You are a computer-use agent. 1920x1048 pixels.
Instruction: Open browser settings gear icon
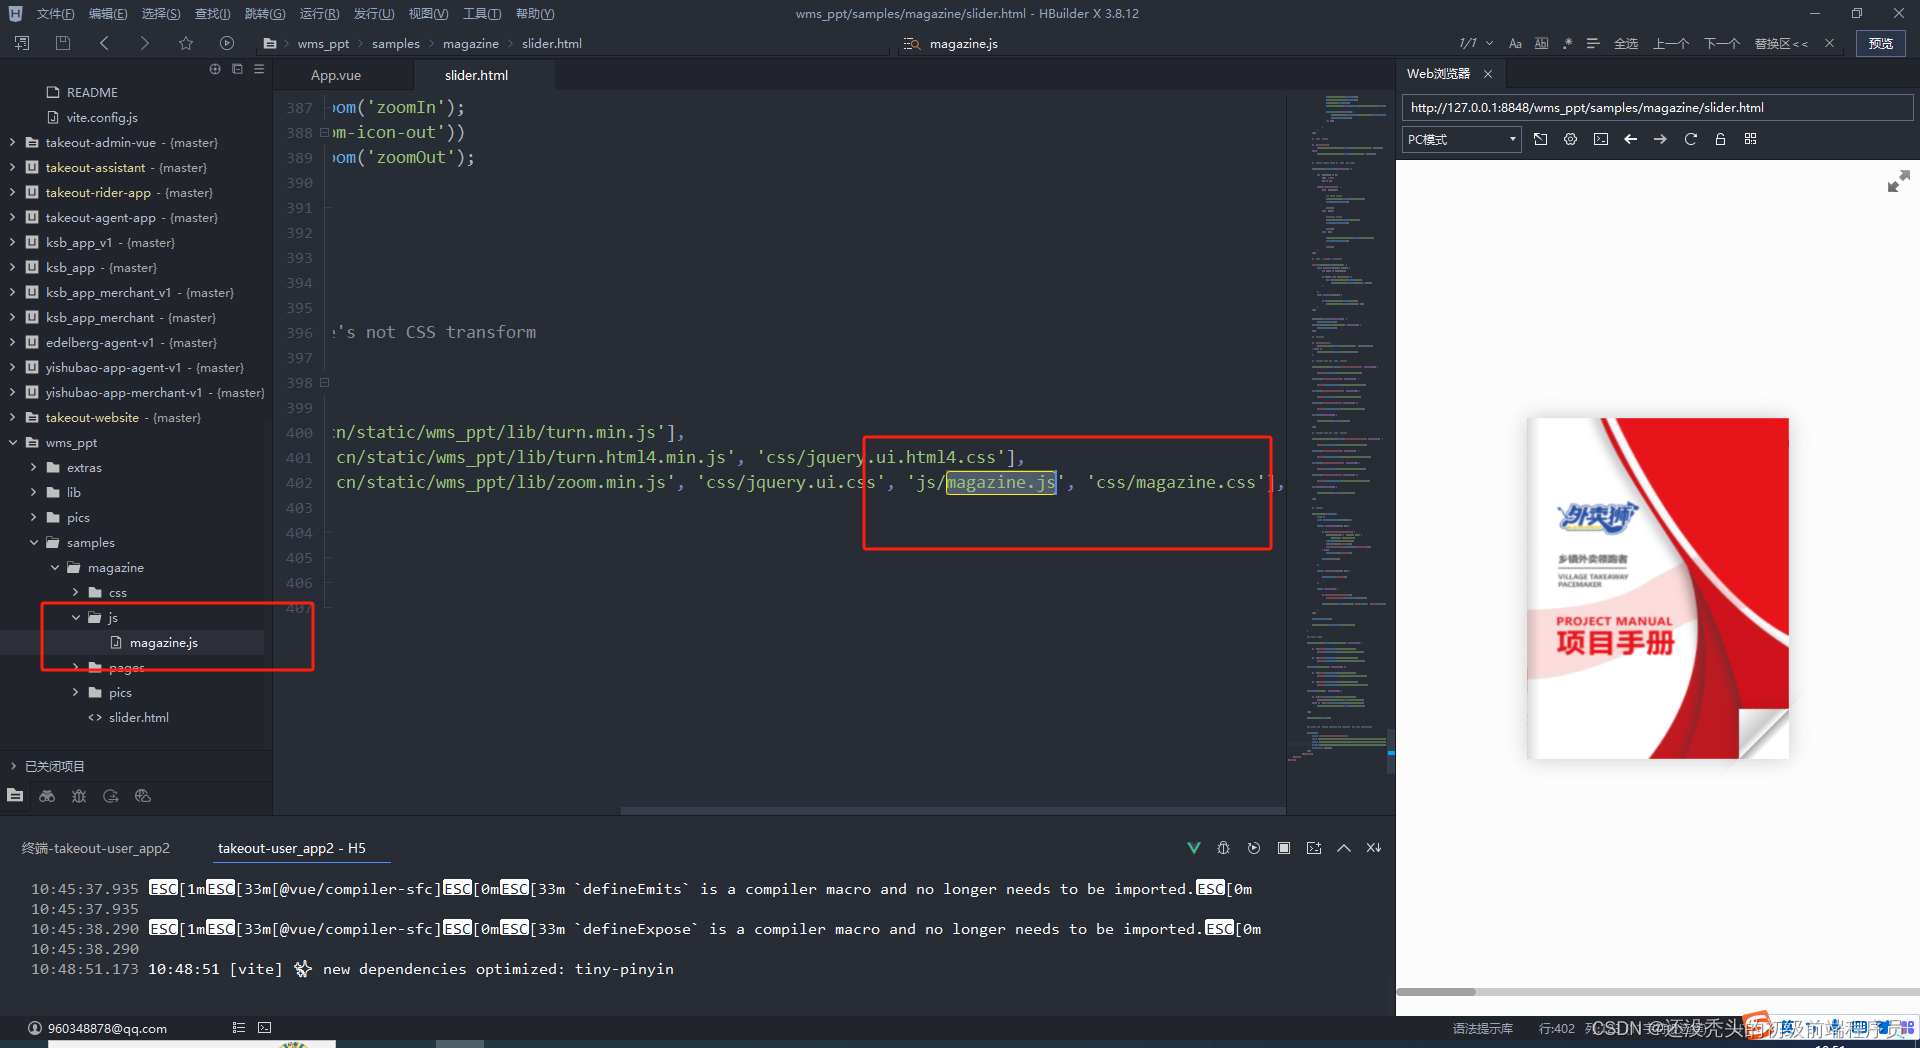pyautogui.click(x=1570, y=139)
